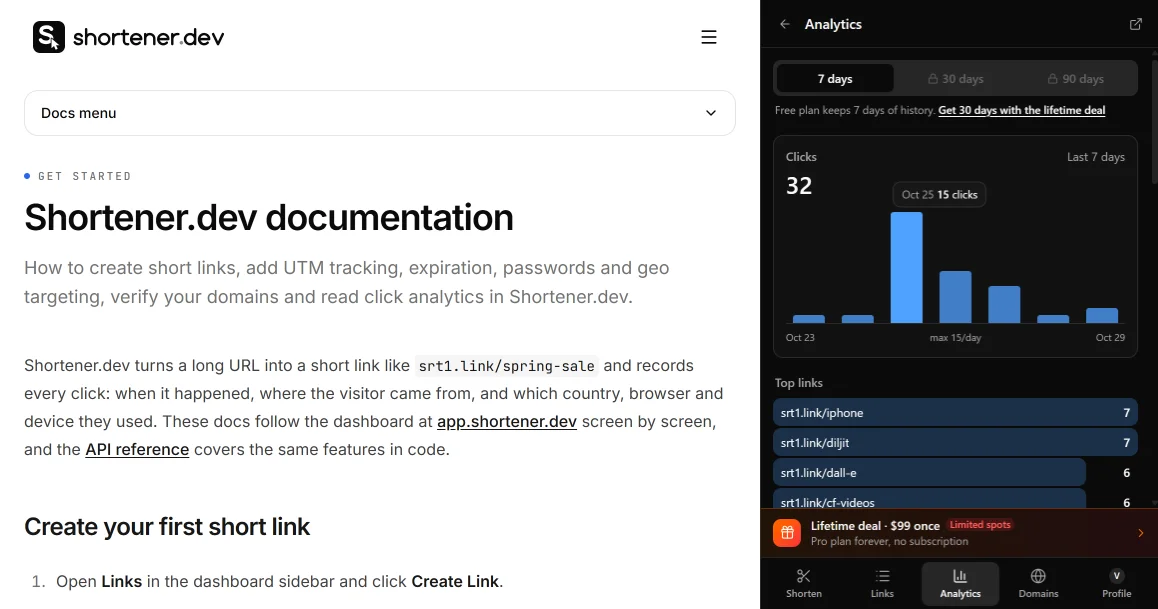Click the Oct 25 tallest chart bar
The image size is (1158, 609).
tap(906, 268)
